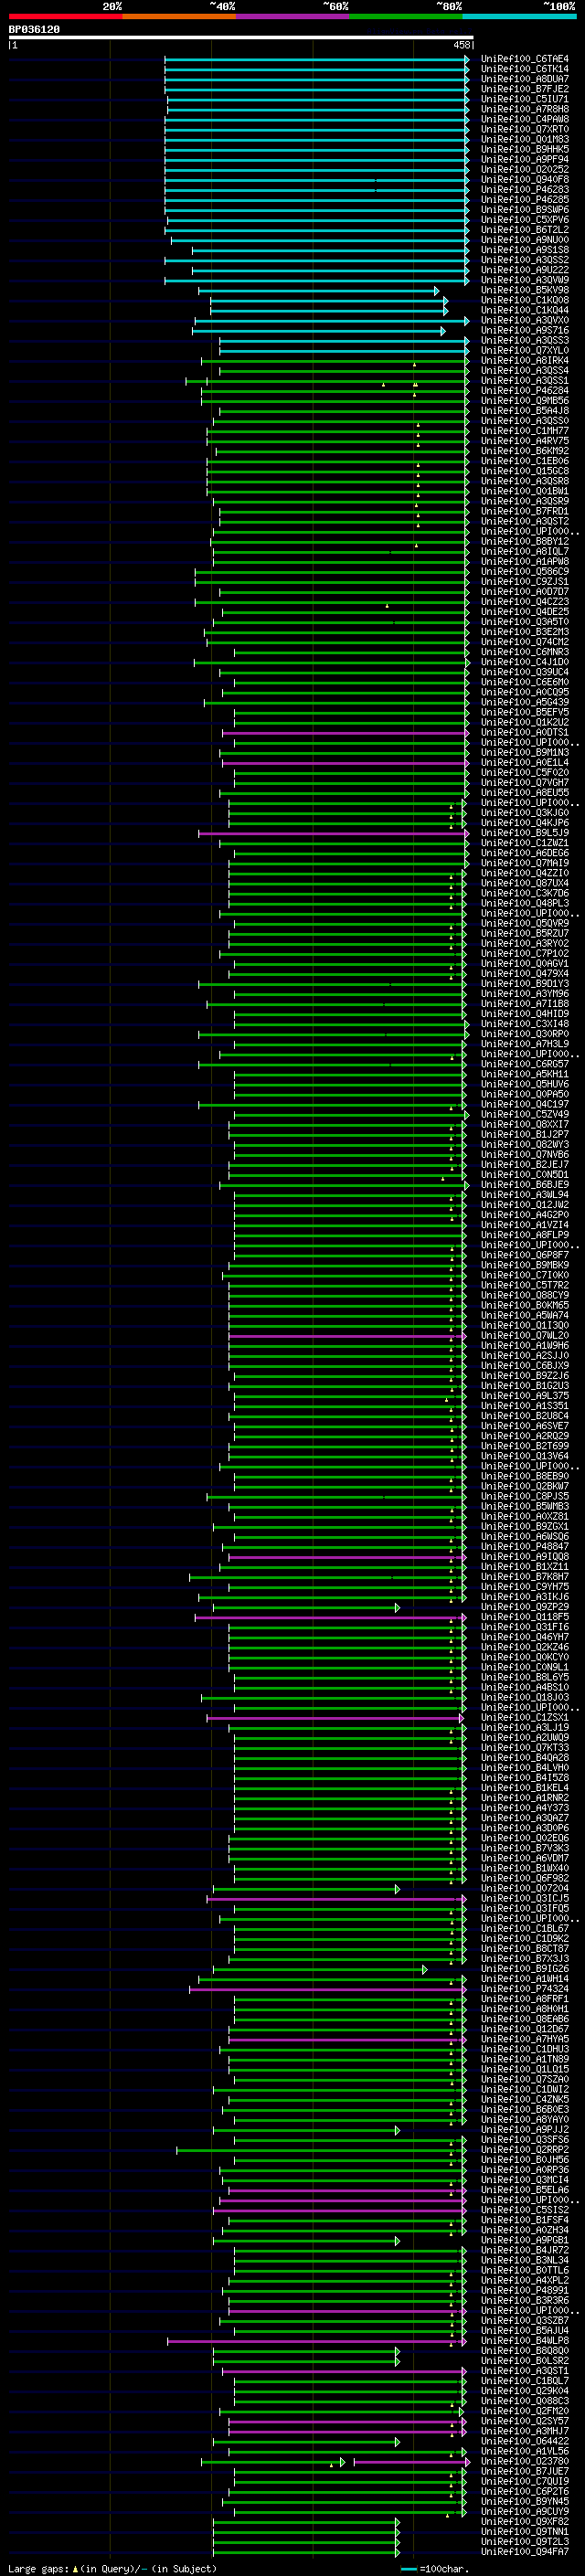Click the UniRef100_A0E1L4 label
Image resolution: width=585 pixels, height=2576 pixels.
(524, 762)
